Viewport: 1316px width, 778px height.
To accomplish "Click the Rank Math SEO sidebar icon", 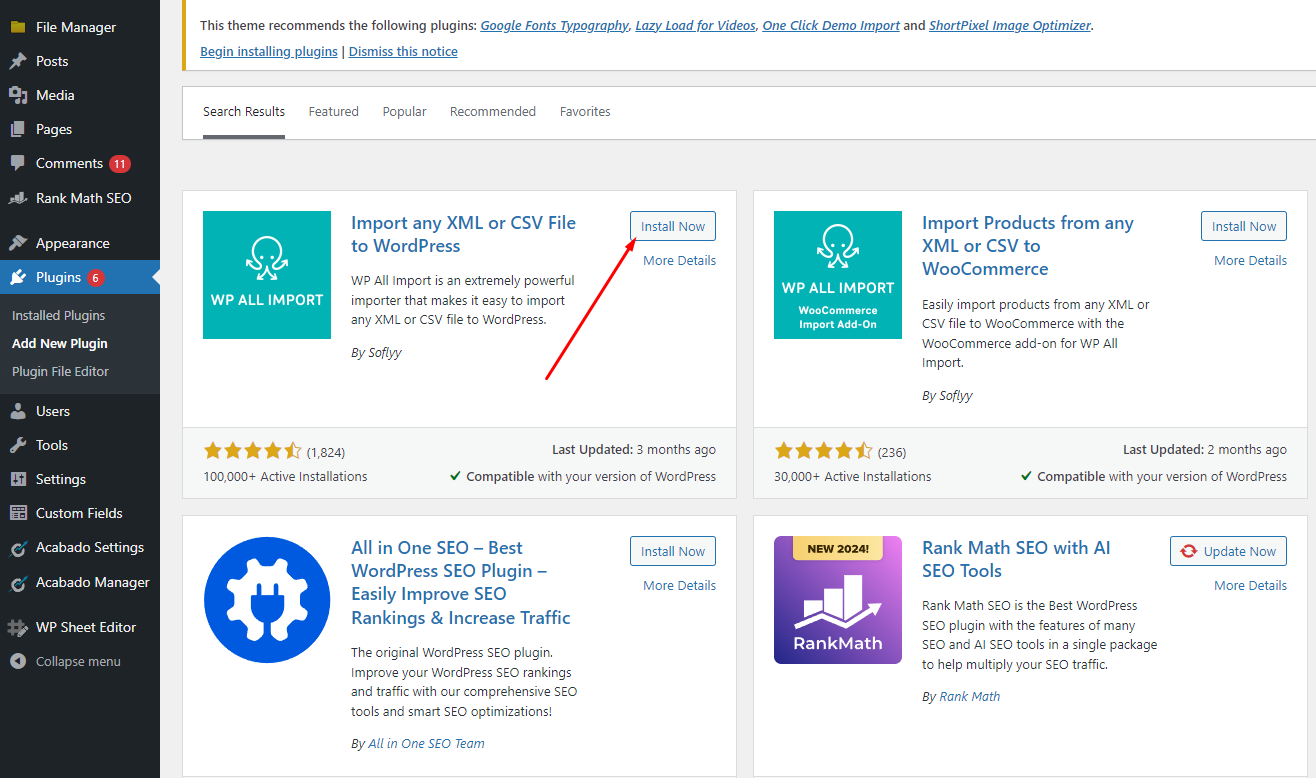I will point(18,198).
